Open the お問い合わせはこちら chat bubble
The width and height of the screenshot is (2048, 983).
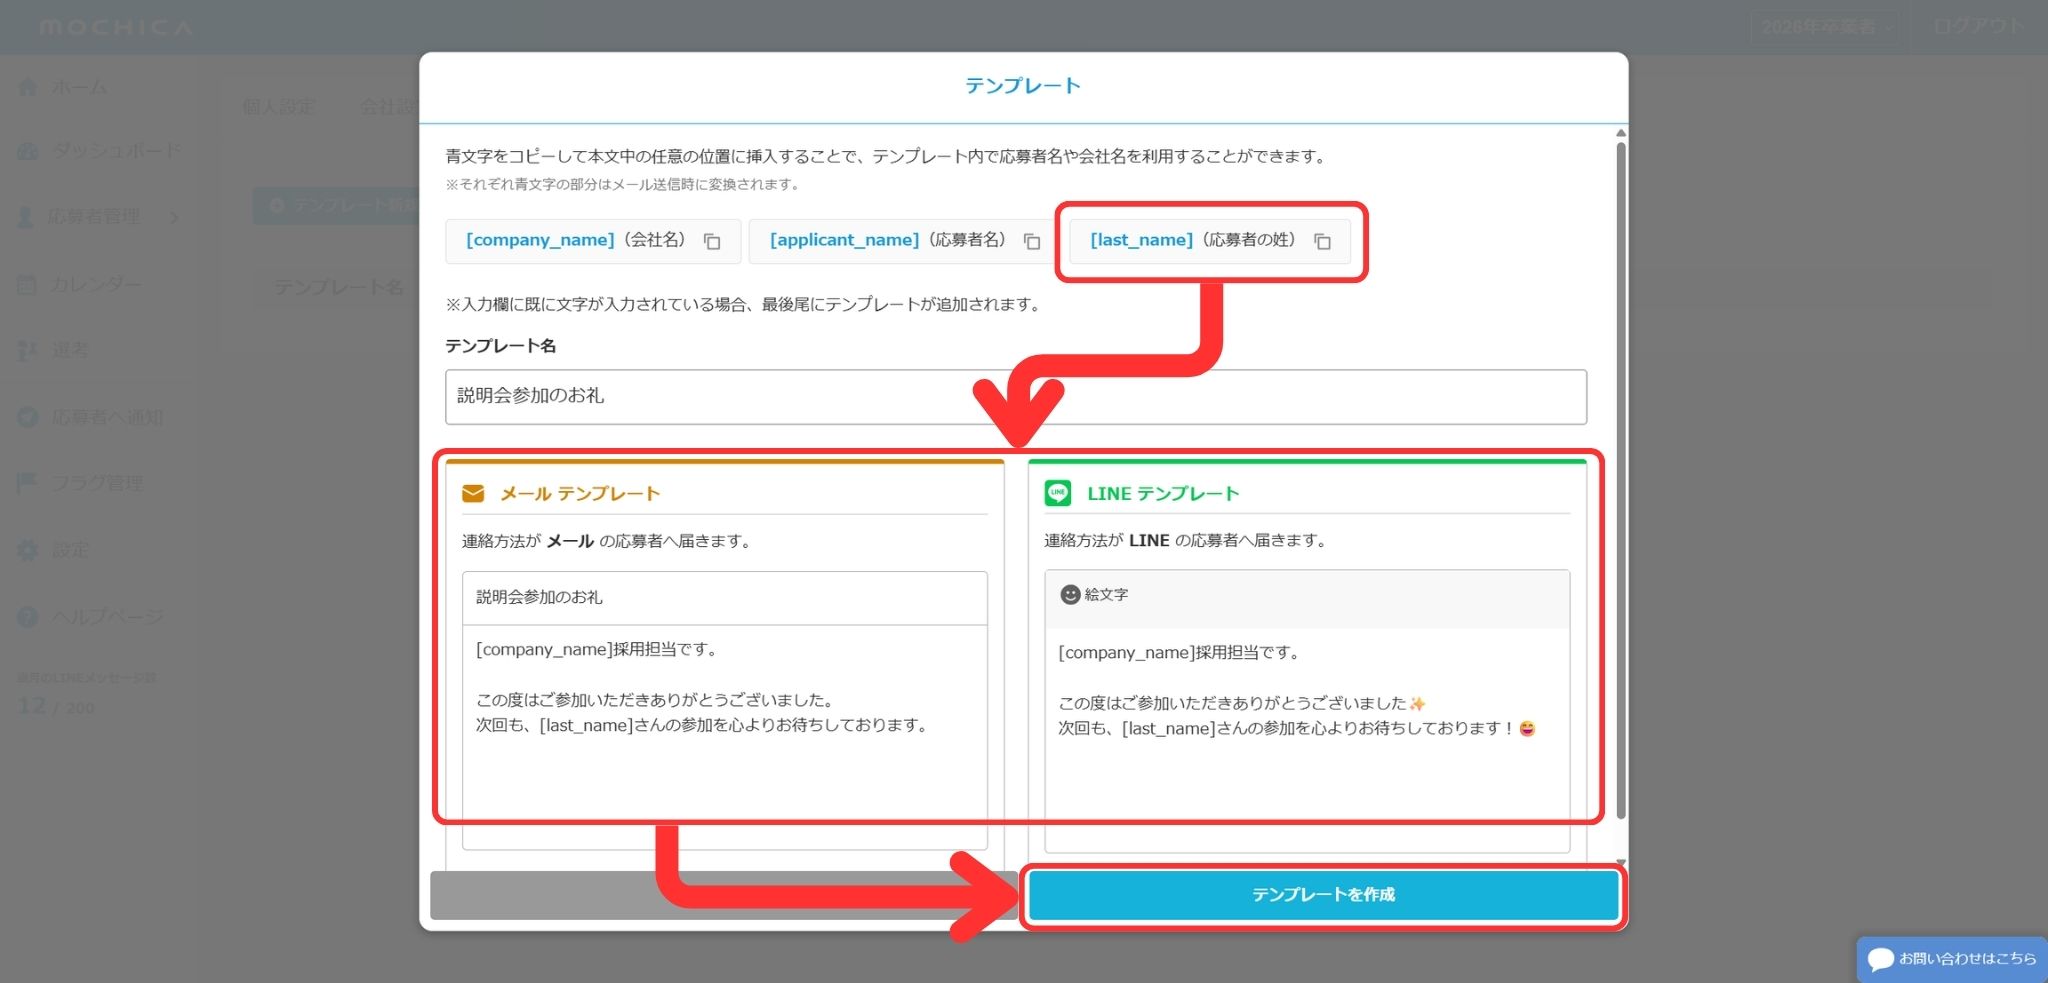(x=1951, y=958)
